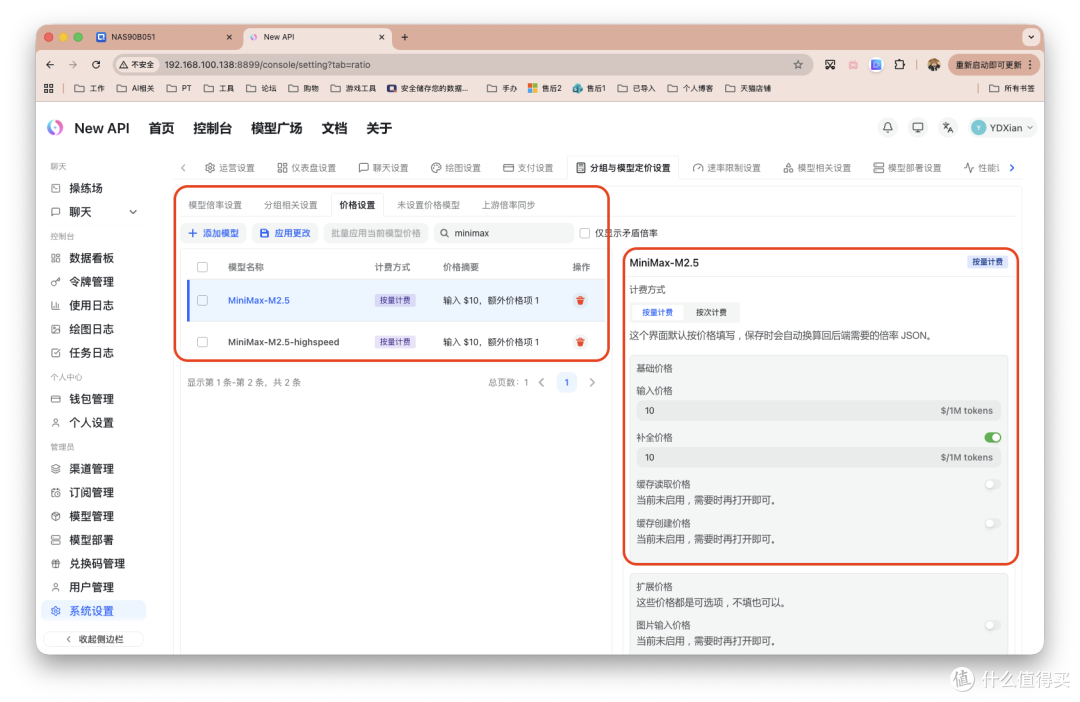Open 使用日志 in the sidebar
Screen dimensions: 1080x702
pyautogui.click(x=94, y=305)
